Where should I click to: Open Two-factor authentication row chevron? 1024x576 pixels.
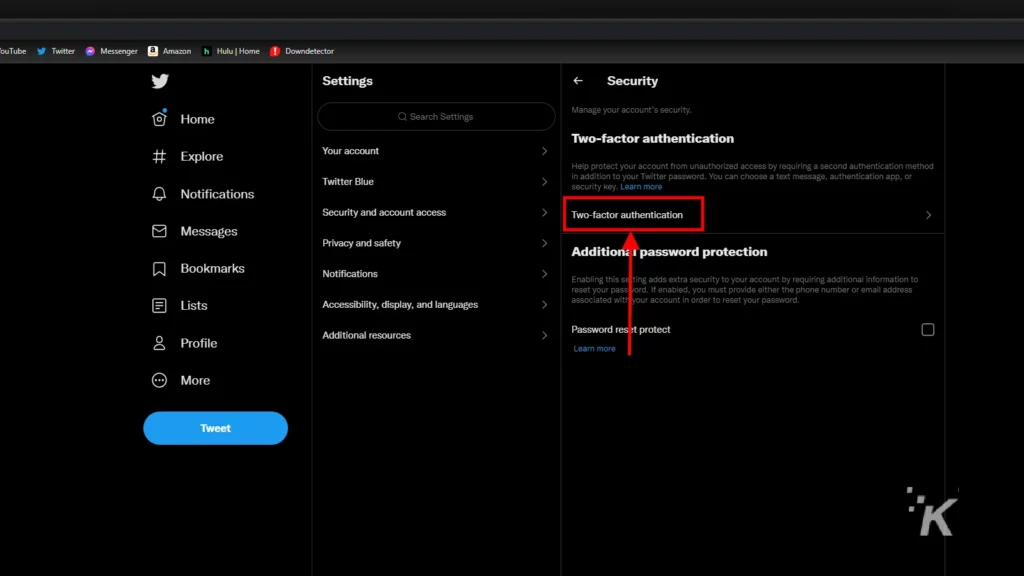pyautogui.click(x=928, y=215)
